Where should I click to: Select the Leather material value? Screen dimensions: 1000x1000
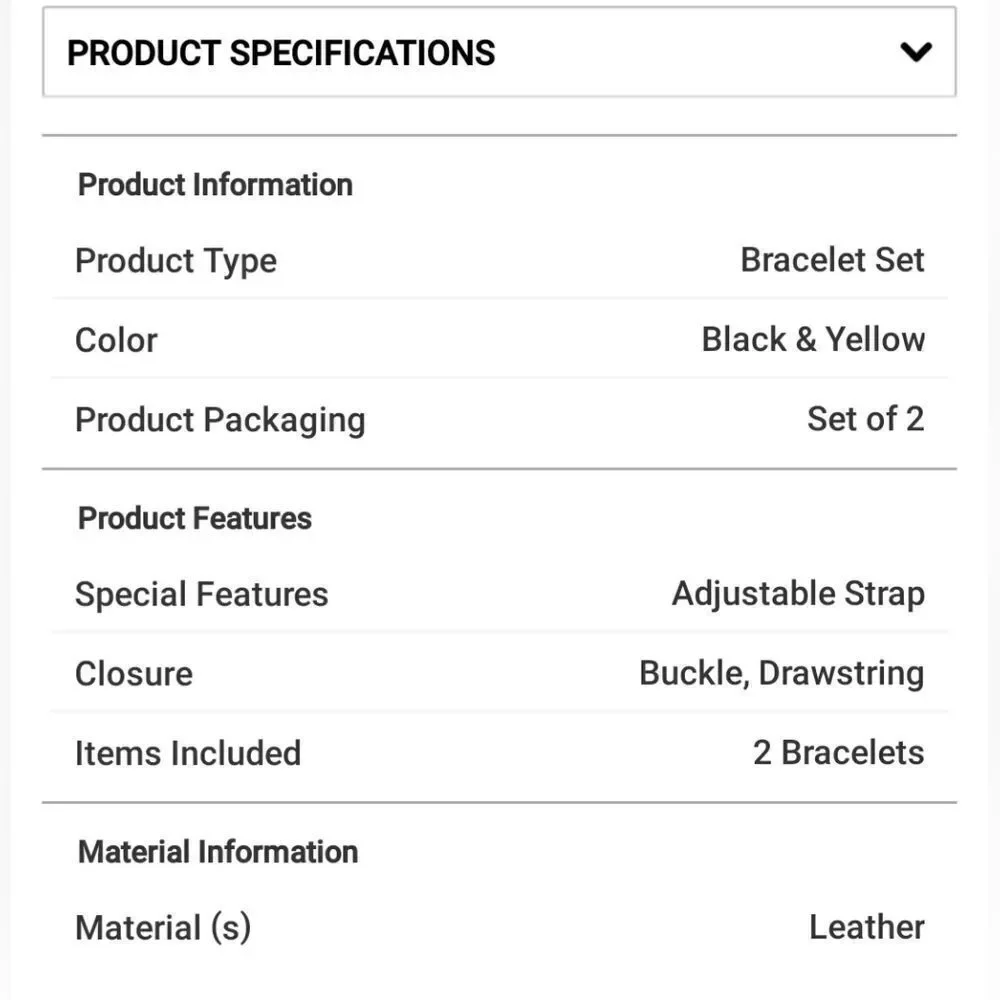pos(866,927)
